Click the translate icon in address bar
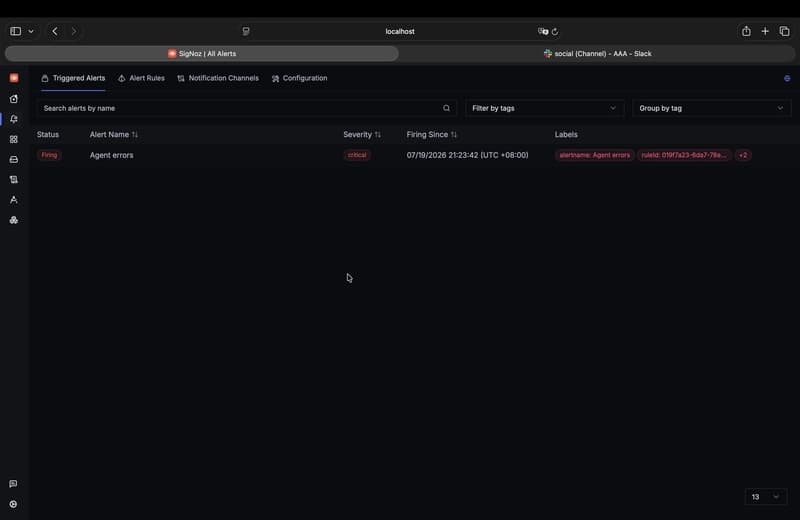The height and width of the screenshot is (520, 800). 543,32
